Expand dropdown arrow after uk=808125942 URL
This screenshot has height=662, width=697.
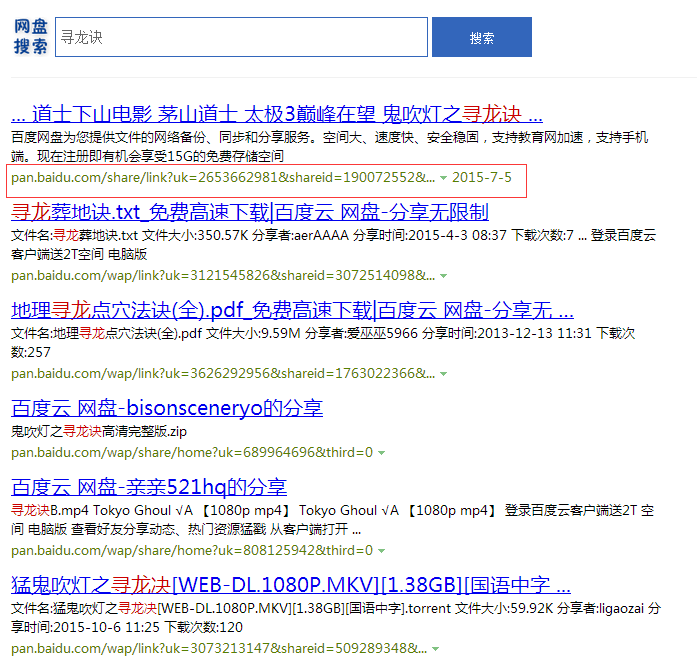click(381, 551)
